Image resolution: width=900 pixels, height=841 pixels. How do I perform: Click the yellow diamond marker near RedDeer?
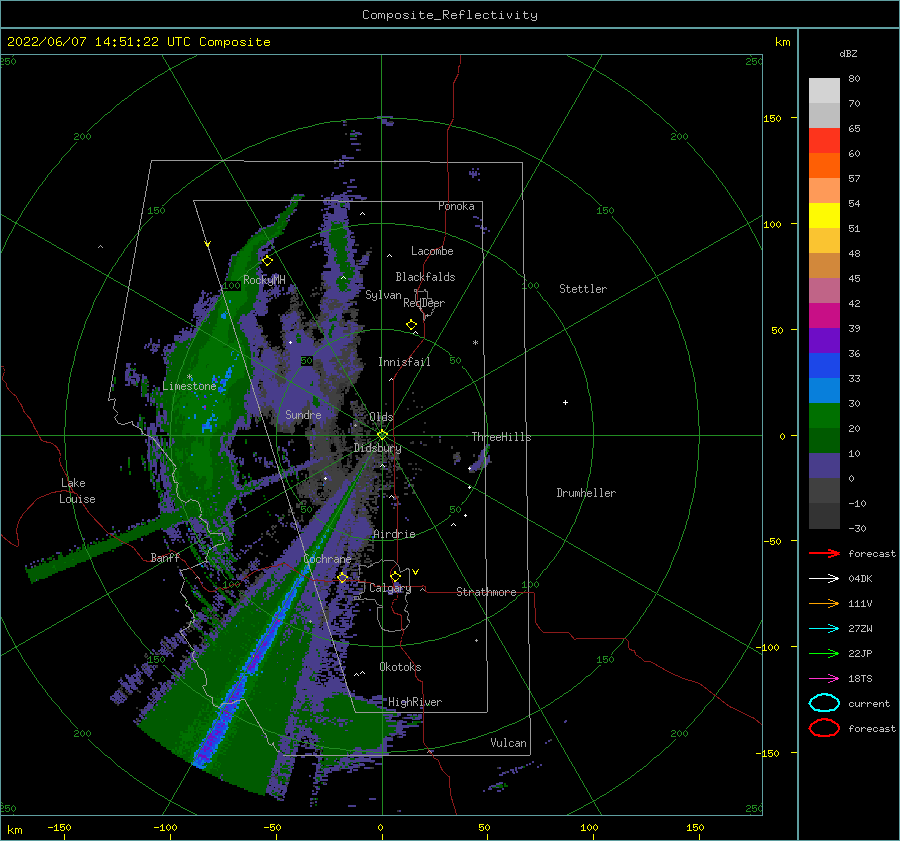pyautogui.click(x=412, y=325)
